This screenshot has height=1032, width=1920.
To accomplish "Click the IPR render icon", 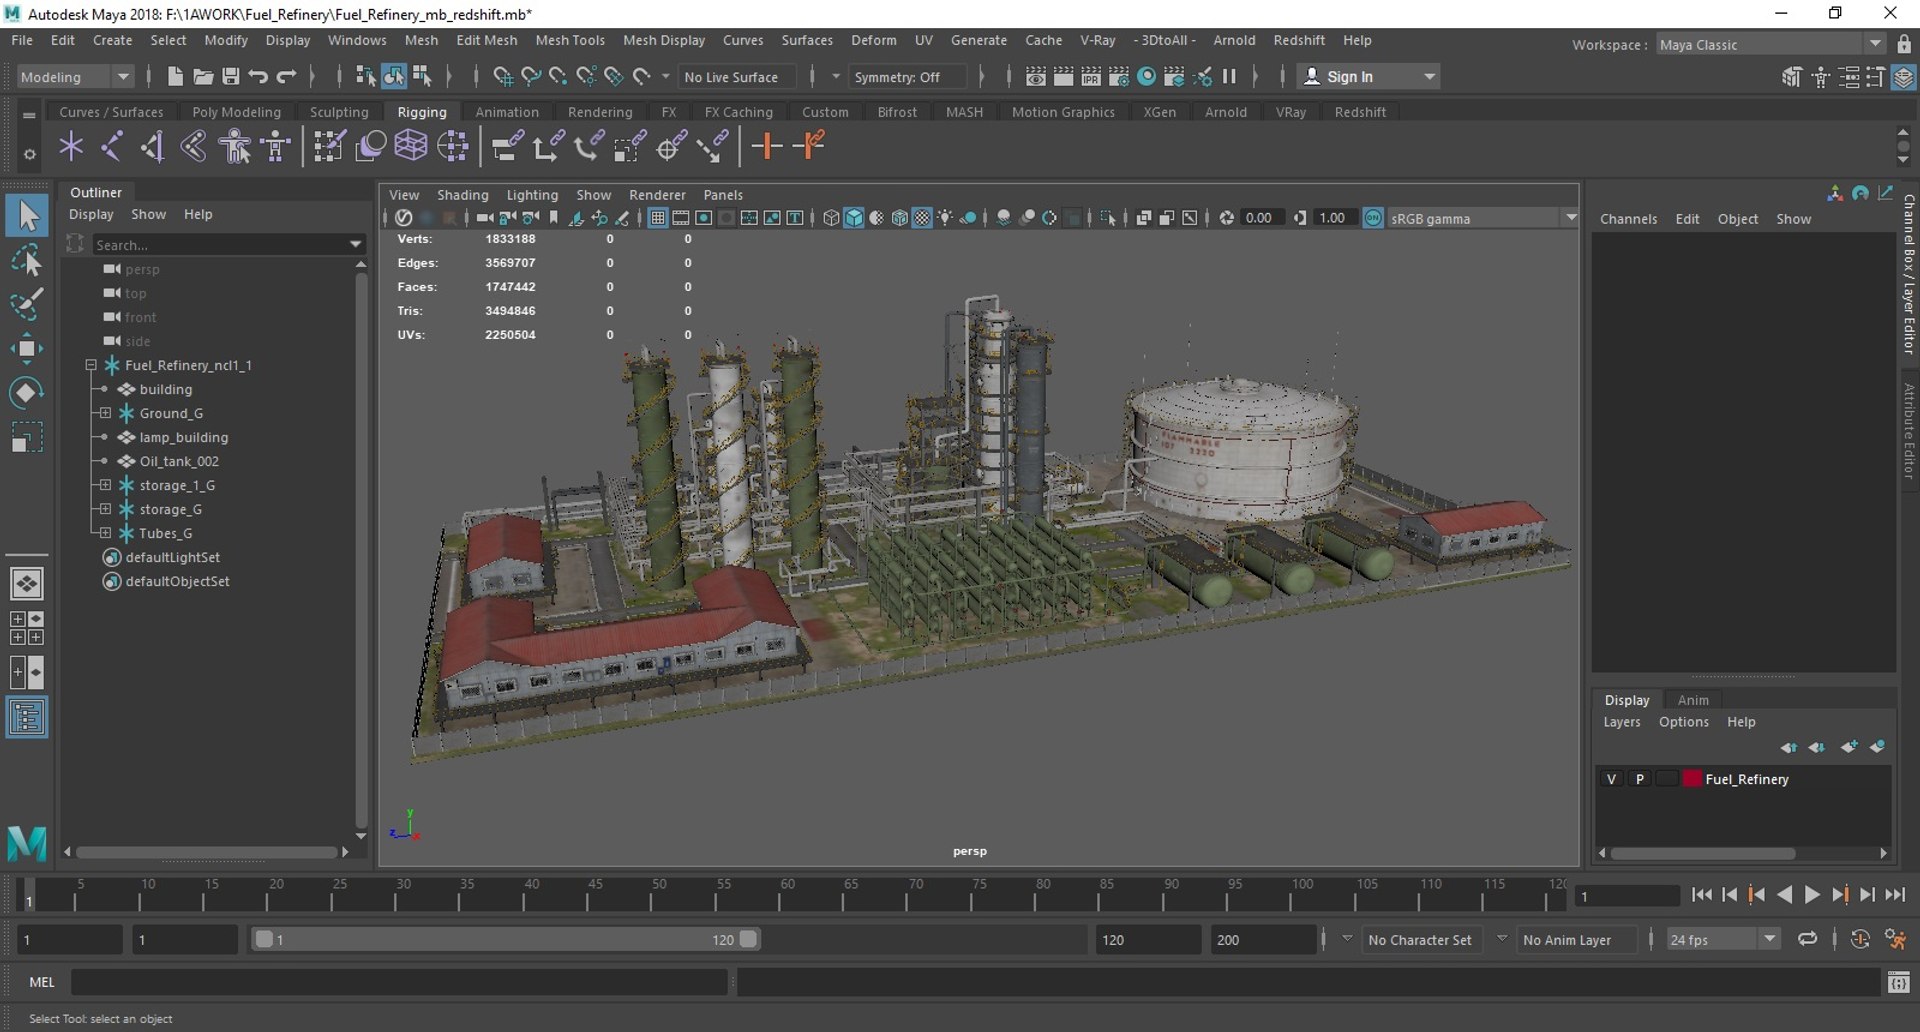I will (1091, 77).
